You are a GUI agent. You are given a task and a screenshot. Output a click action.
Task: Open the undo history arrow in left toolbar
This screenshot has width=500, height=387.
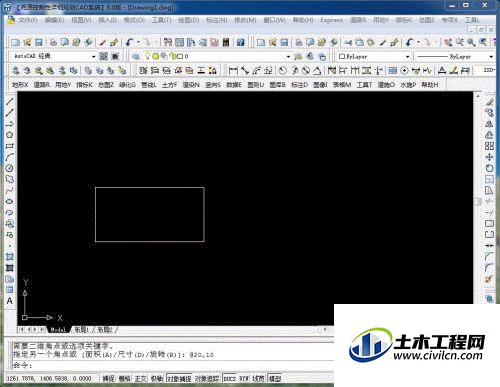(x=138, y=42)
